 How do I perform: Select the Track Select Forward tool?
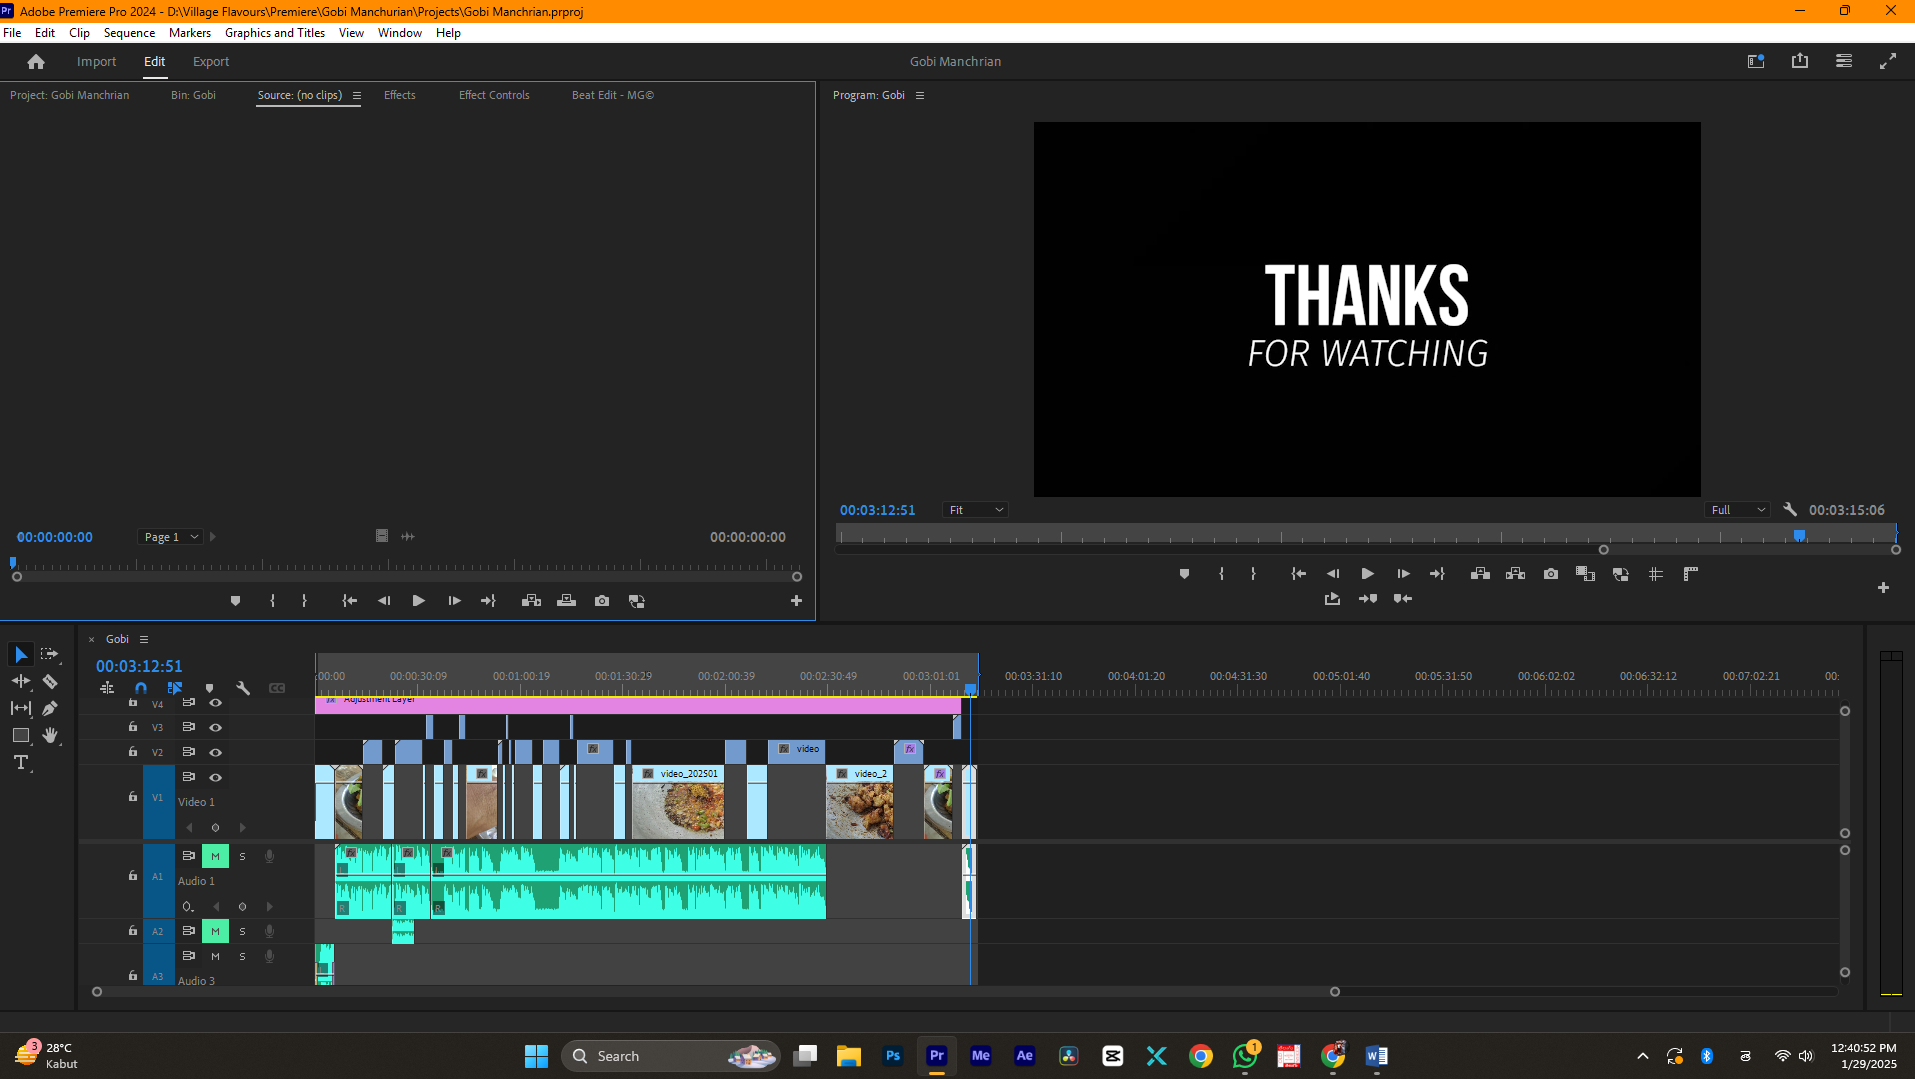click(x=49, y=654)
